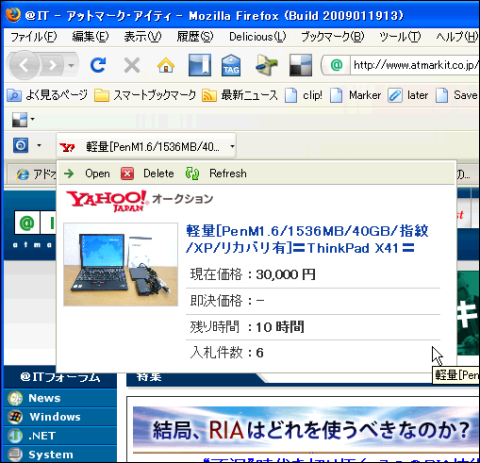Click the small checkered toolbar icon

click(19, 119)
